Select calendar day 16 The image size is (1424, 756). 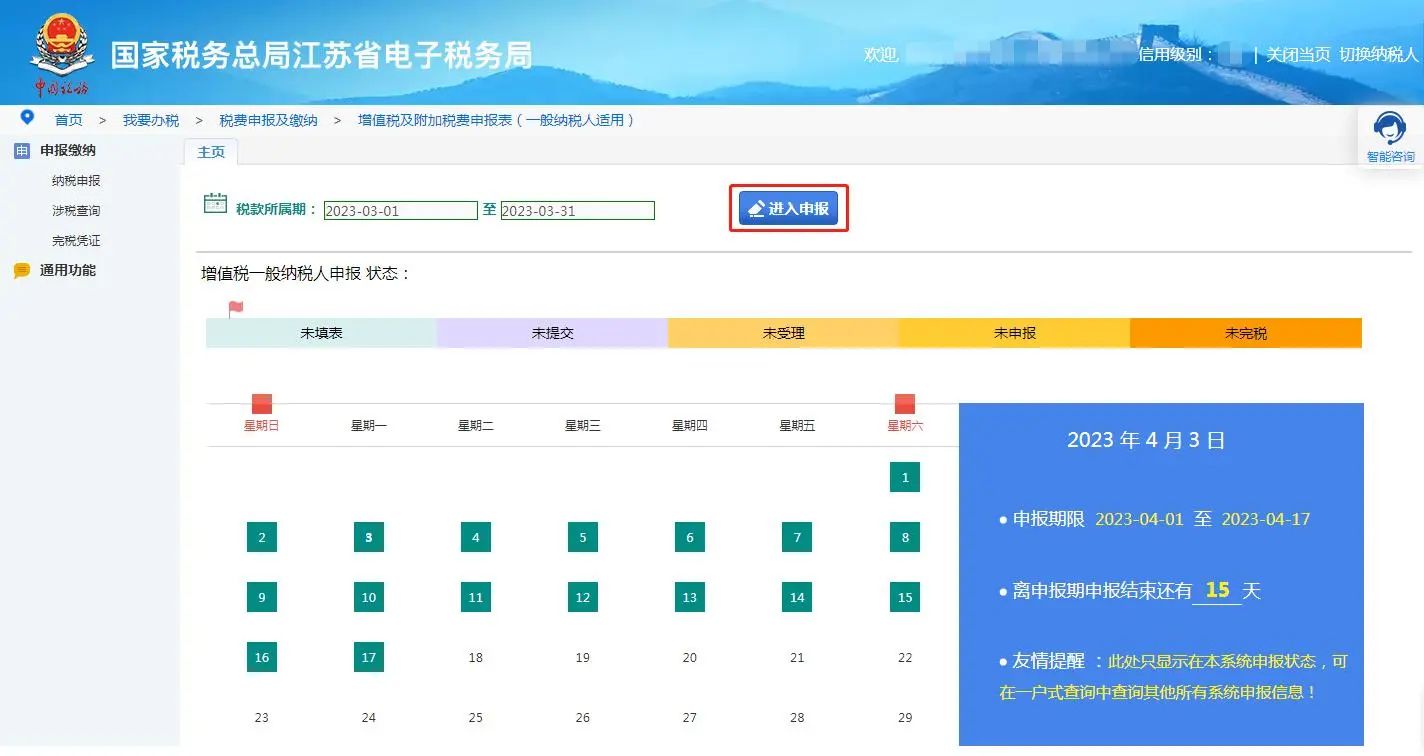pyautogui.click(x=262, y=657)
